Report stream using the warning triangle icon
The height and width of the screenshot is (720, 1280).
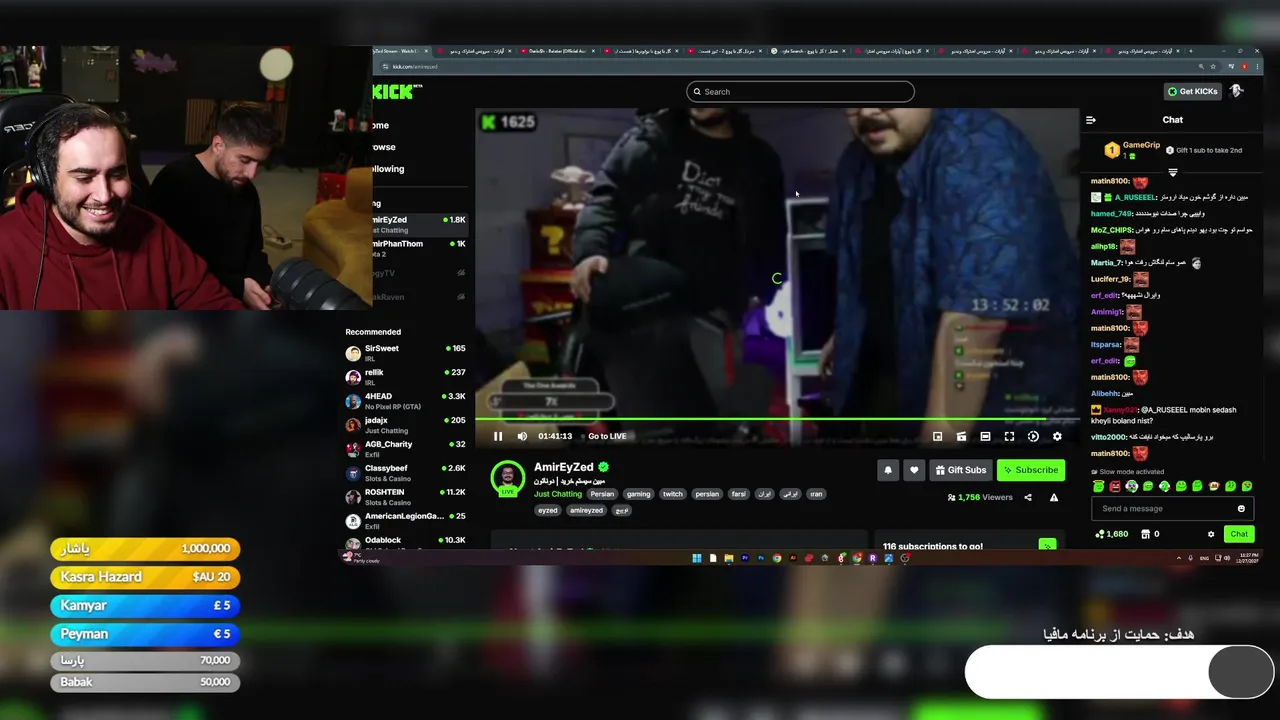tap(1053, 497)
